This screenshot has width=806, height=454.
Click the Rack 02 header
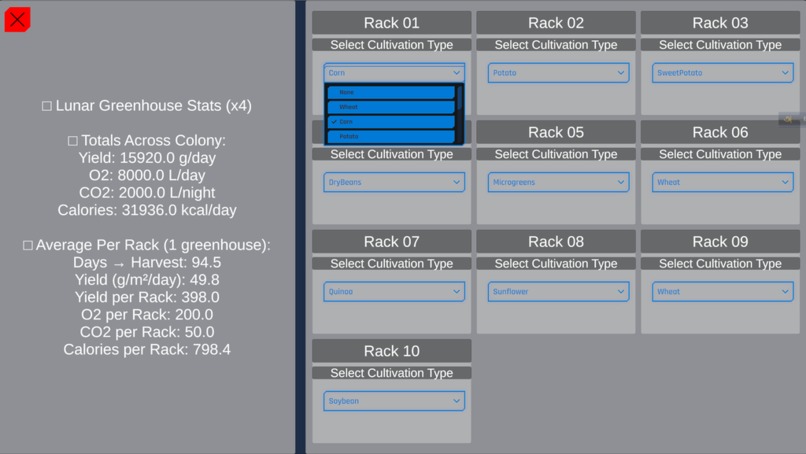(x=556, y=23)
